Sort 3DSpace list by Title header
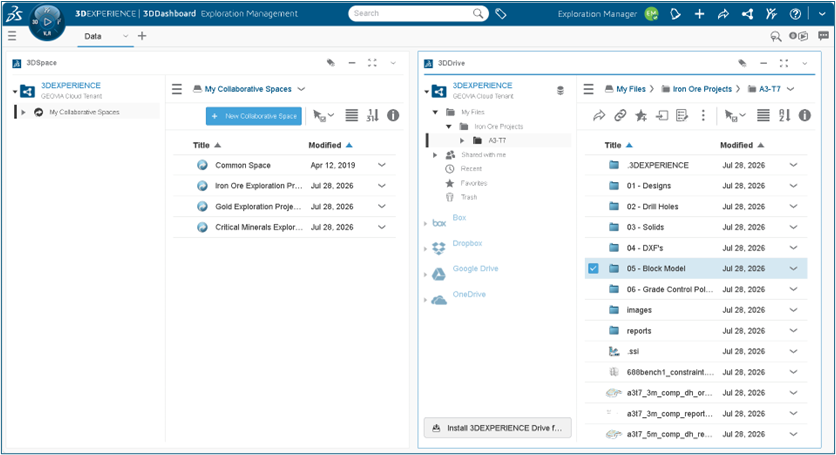This screenshot has height=455, width=836. pyautogui.click(x=201, y=145)
